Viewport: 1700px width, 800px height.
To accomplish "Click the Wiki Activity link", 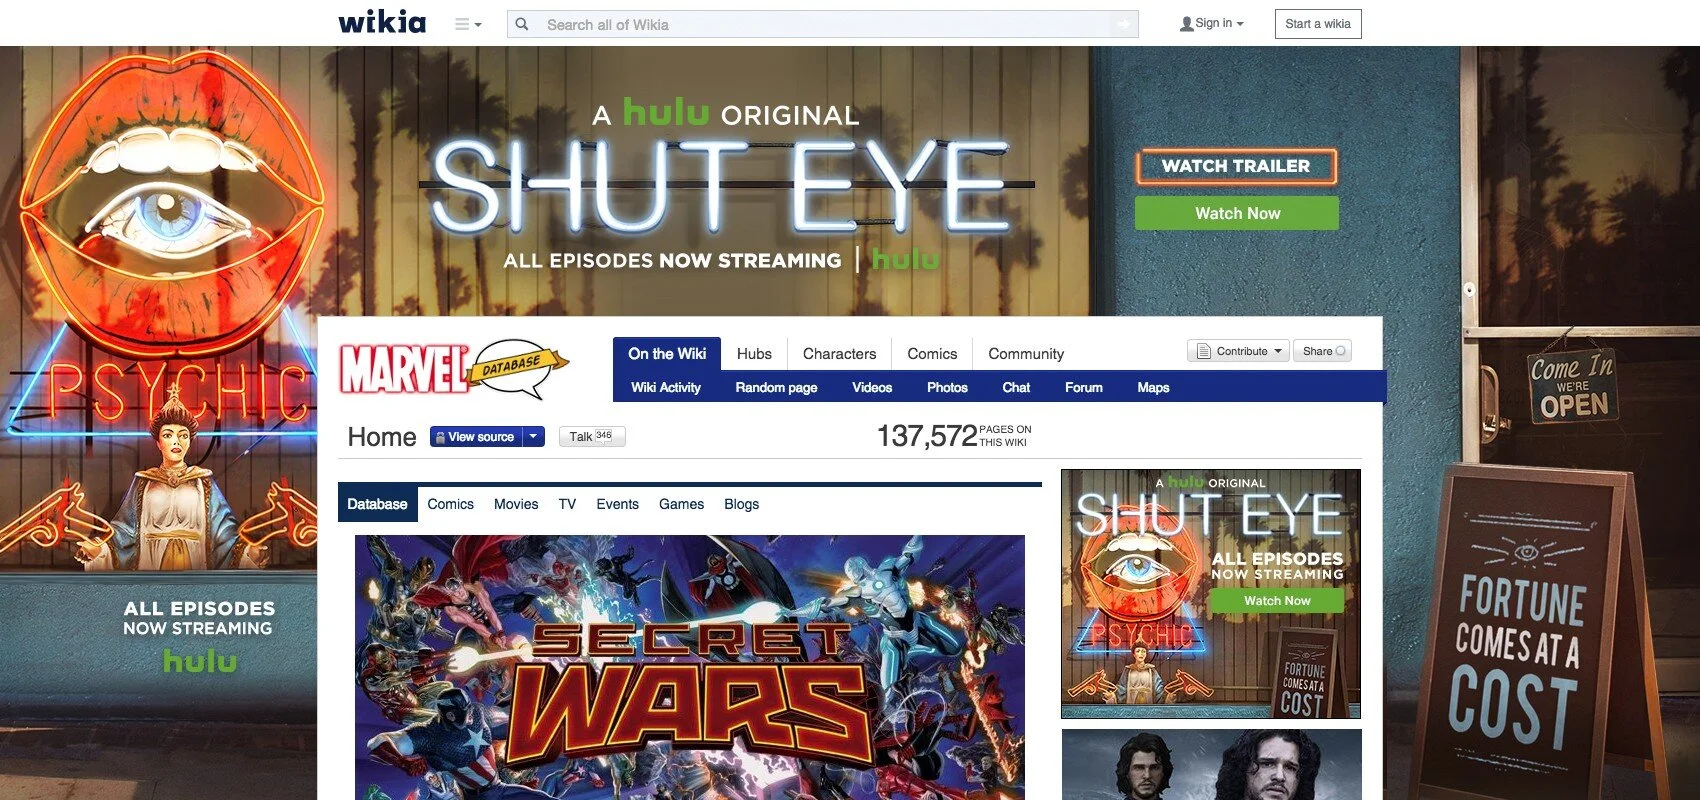I will [666, 387].
